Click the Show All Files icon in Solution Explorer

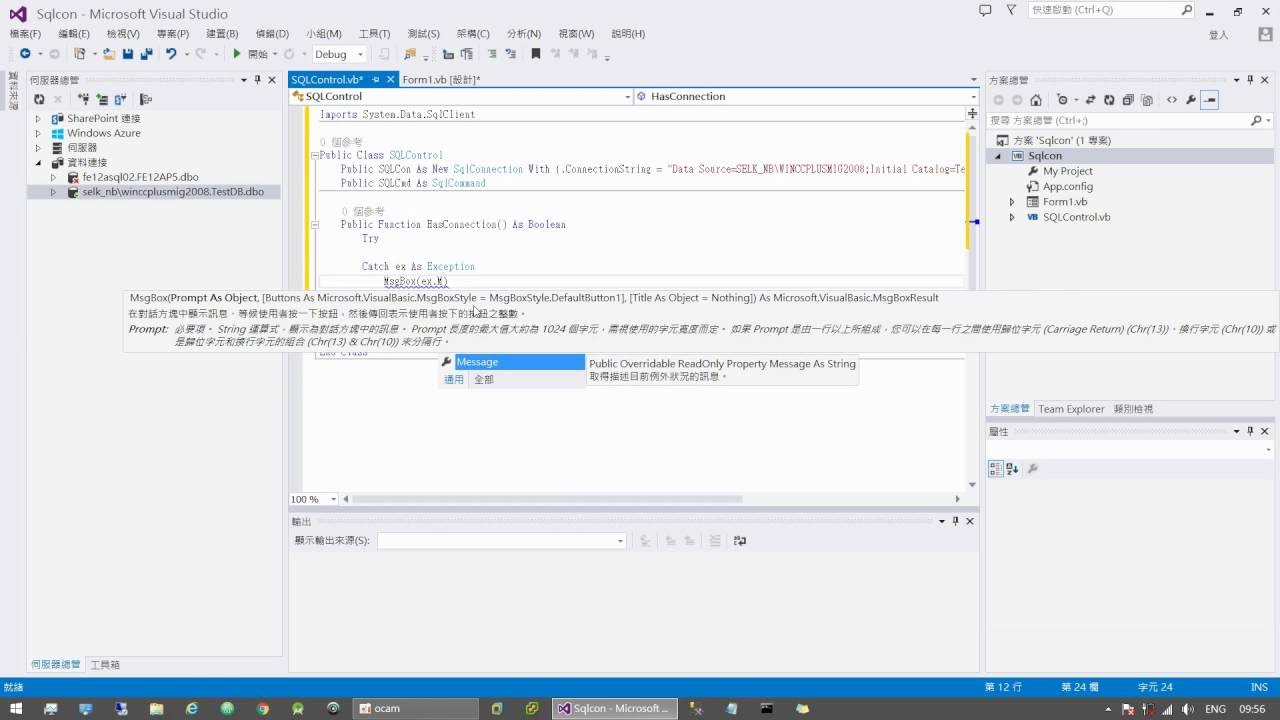1147,100
